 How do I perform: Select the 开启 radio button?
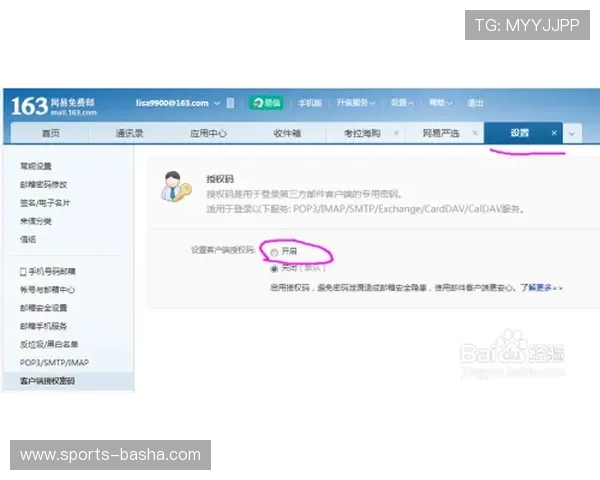(274, 253)
